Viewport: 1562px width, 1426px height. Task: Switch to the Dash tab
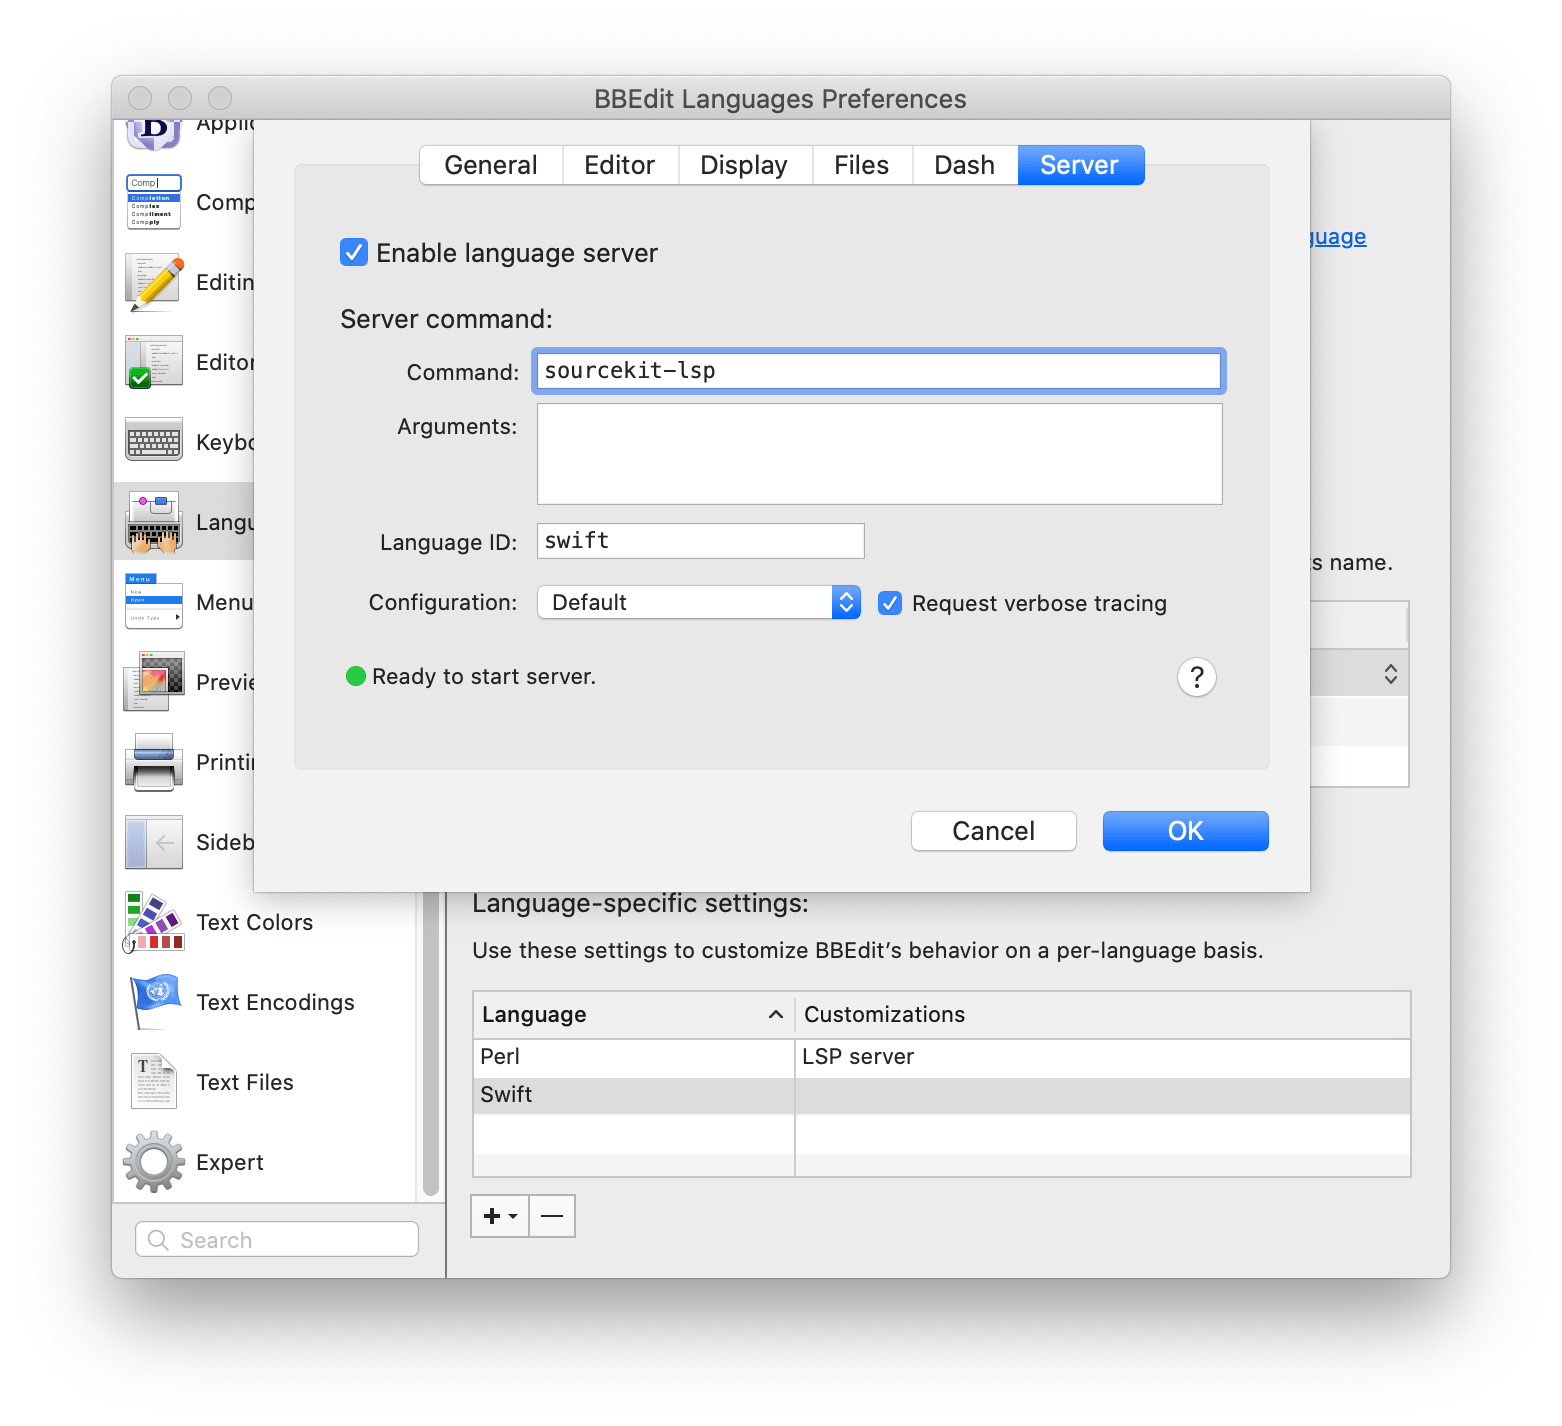tap(964, 164)
